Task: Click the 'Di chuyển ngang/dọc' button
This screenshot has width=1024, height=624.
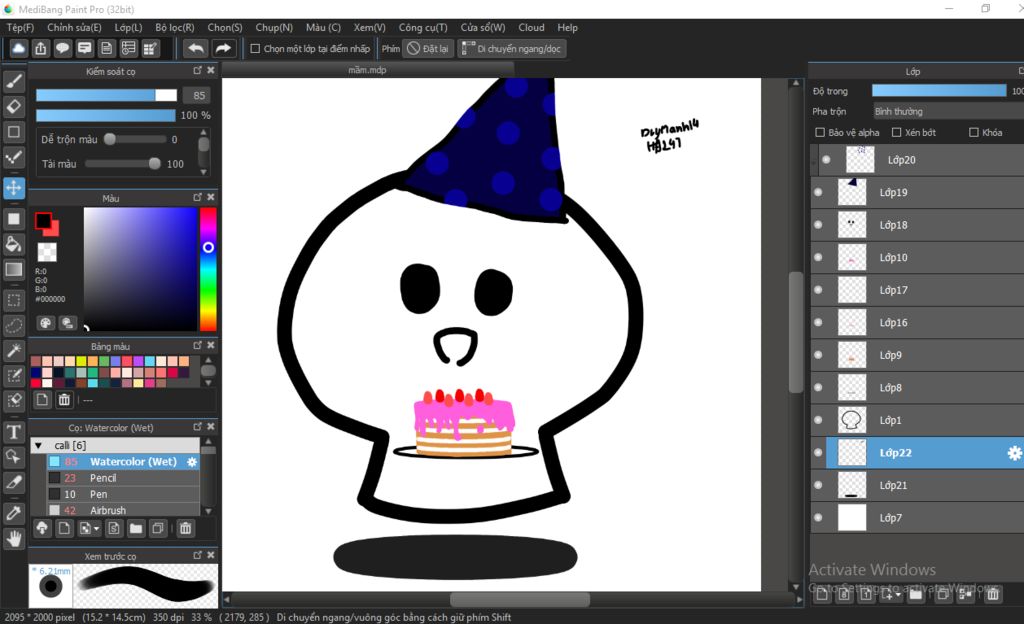Action: point(511,48)
